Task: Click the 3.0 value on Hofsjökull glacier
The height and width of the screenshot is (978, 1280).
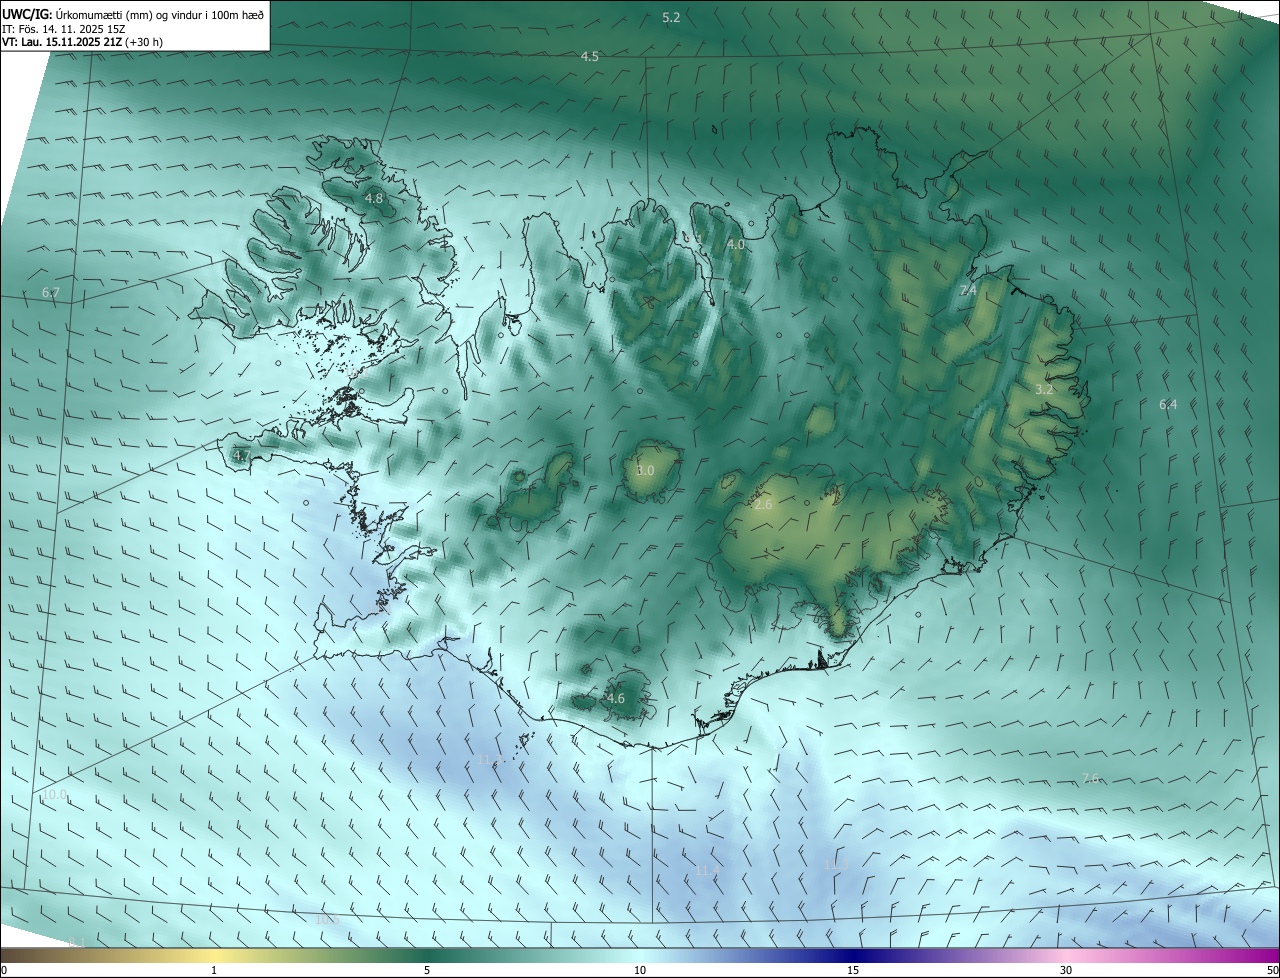Action: [645, 471]
